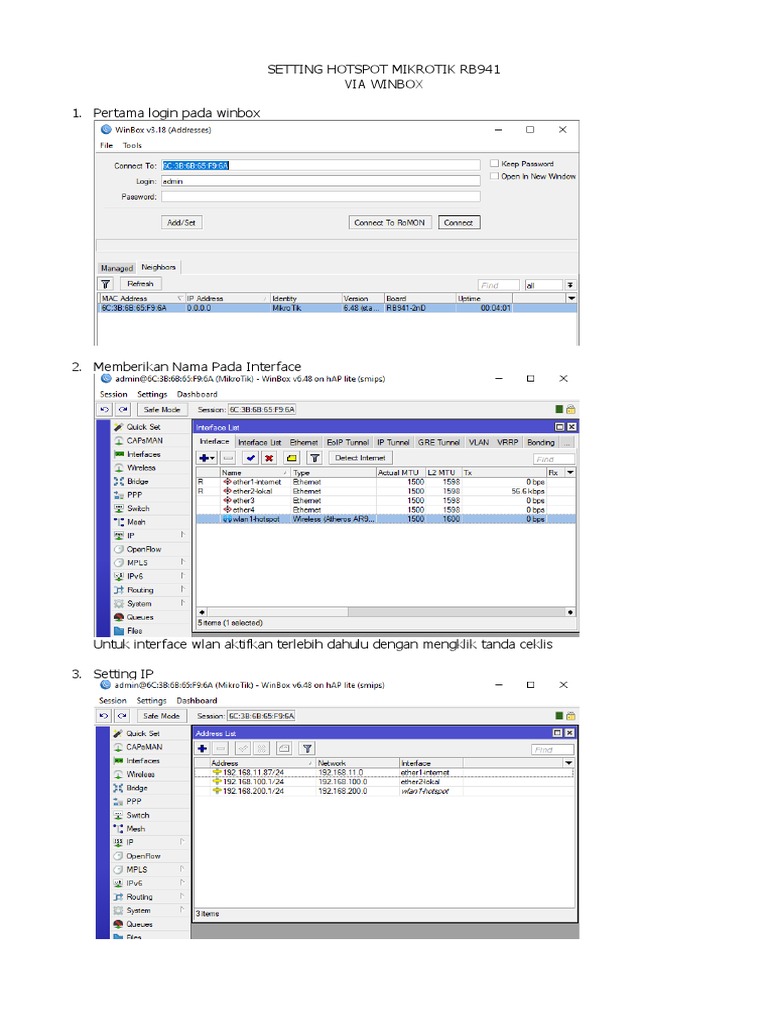768x1024 pixels.
Task: Open PPP in the Interface List window sidebar
Action: (134, 495)
